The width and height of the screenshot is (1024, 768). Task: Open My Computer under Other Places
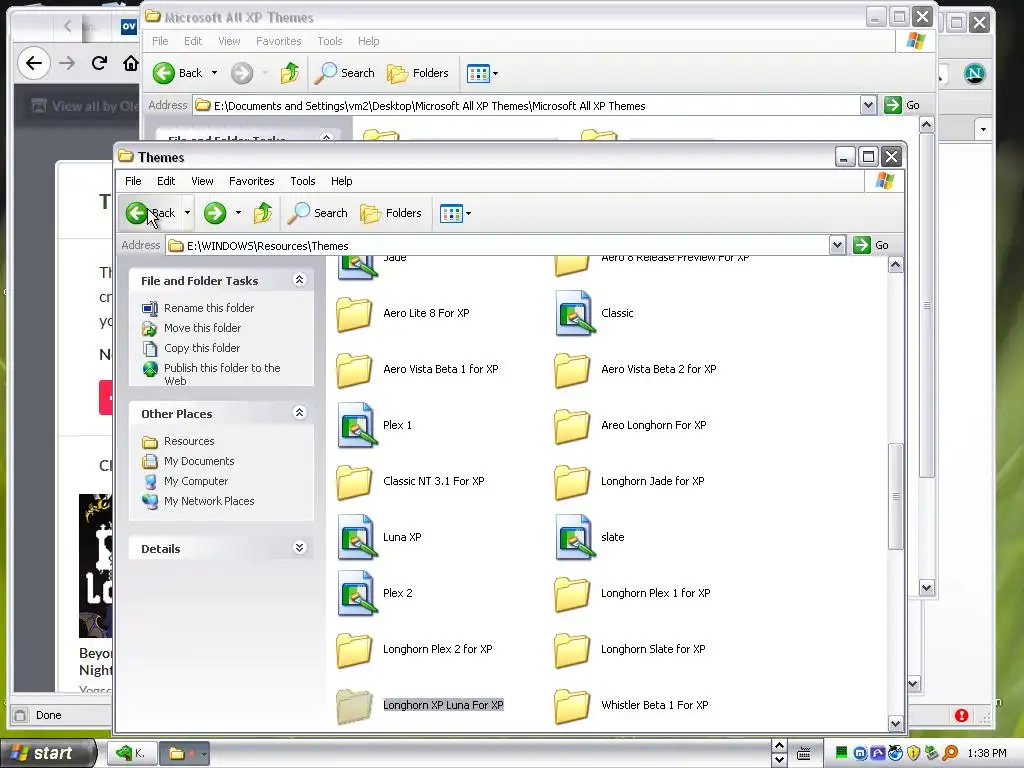(185, 481)
